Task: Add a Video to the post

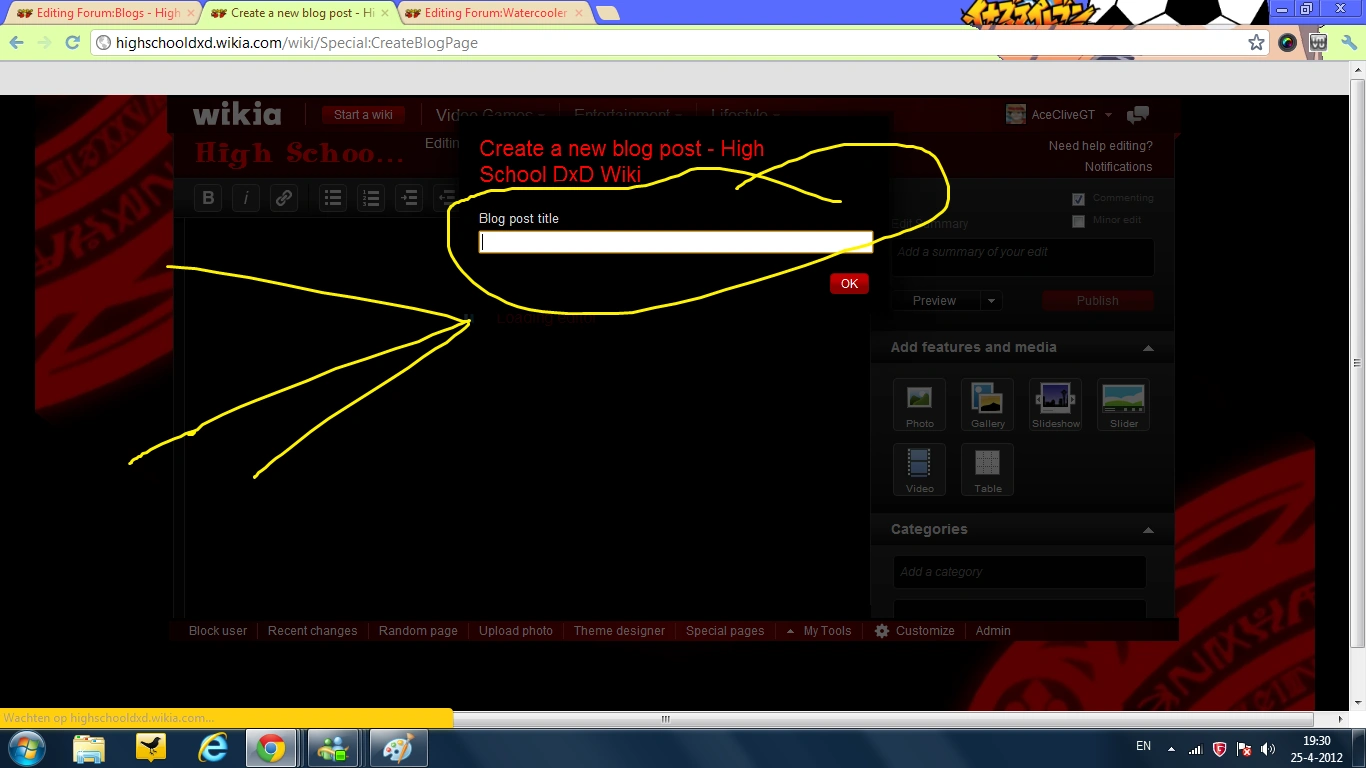Action: (x=919, y=470)
